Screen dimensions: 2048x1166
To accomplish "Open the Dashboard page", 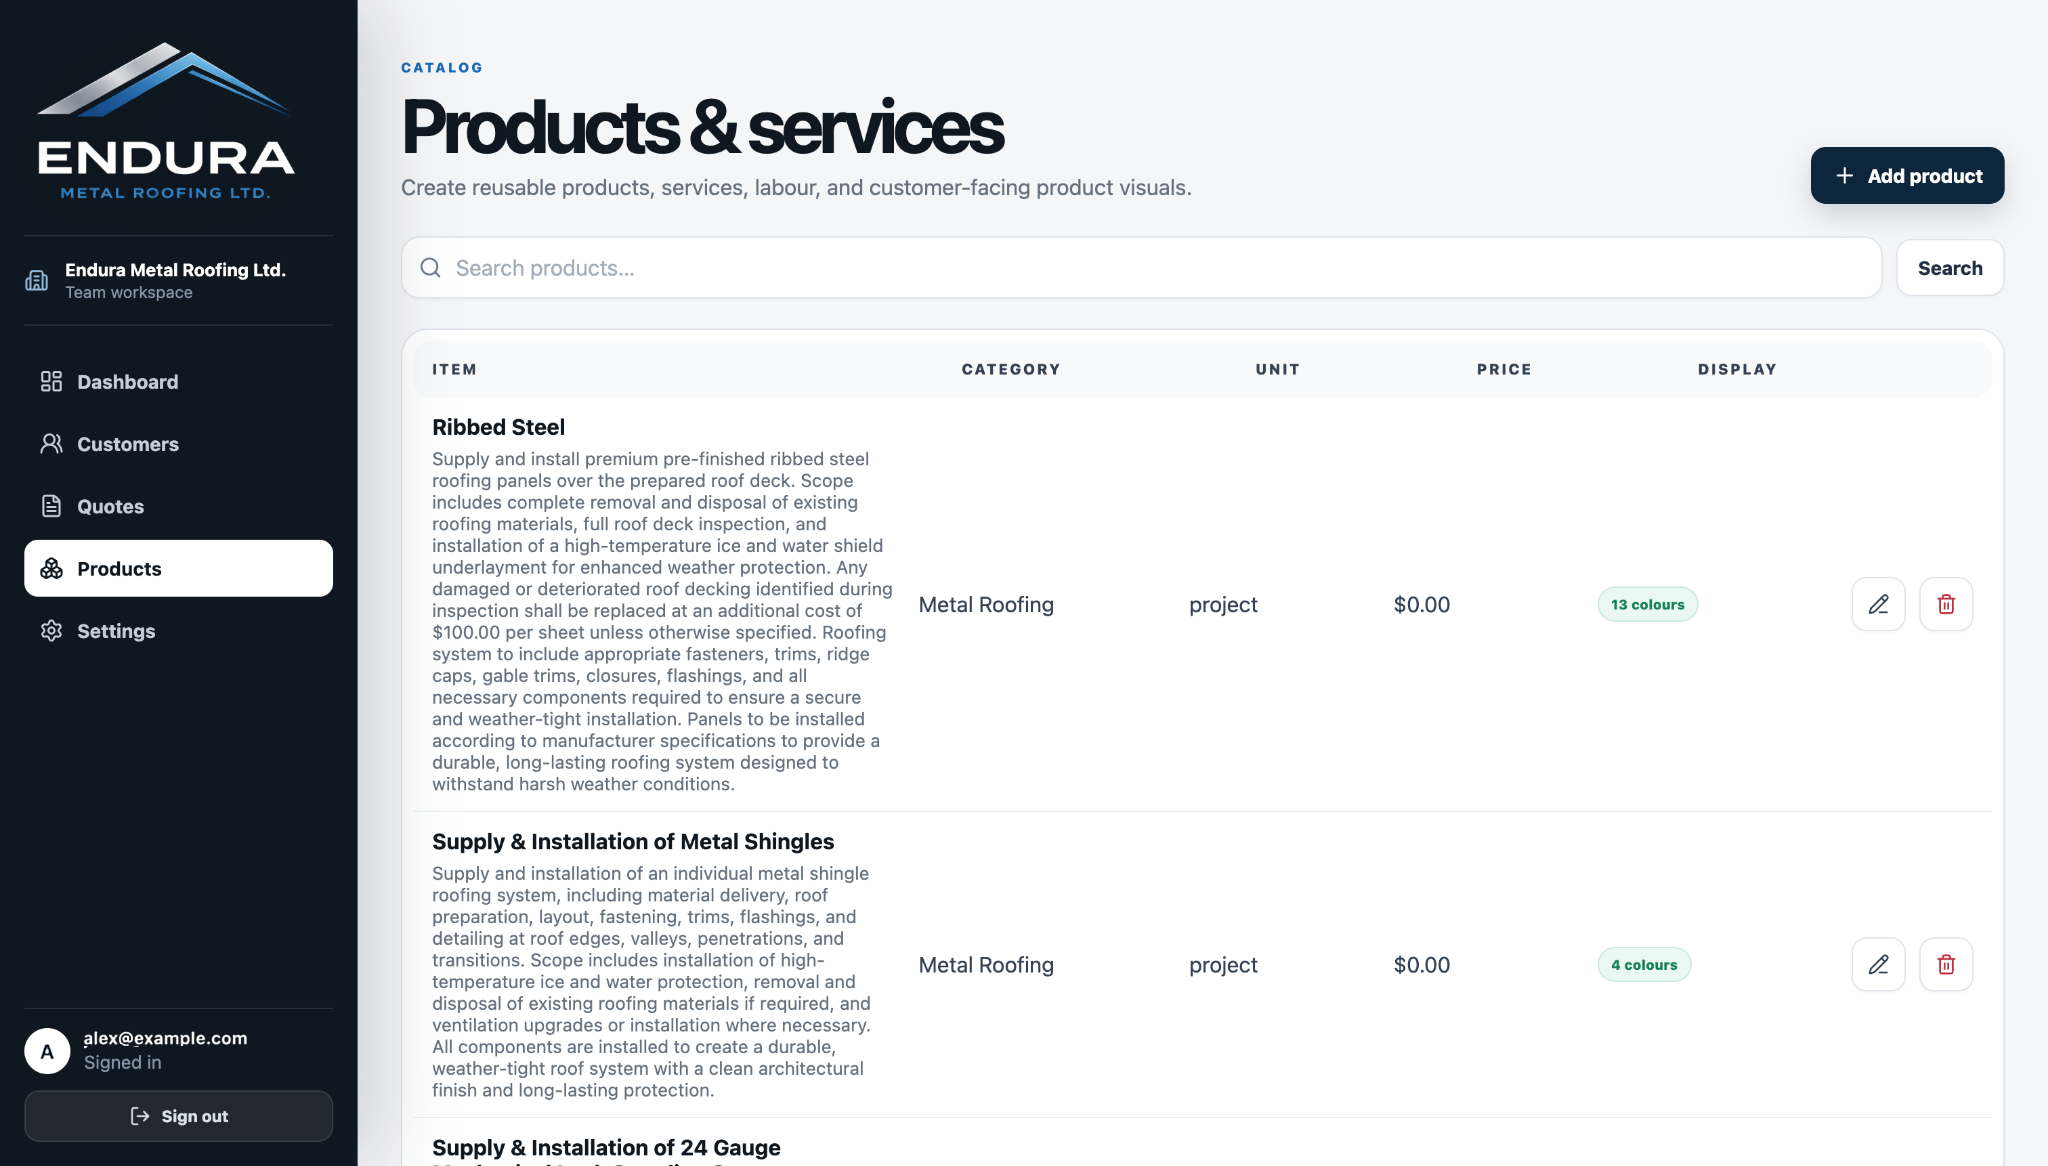I will [x=178, y=382].
